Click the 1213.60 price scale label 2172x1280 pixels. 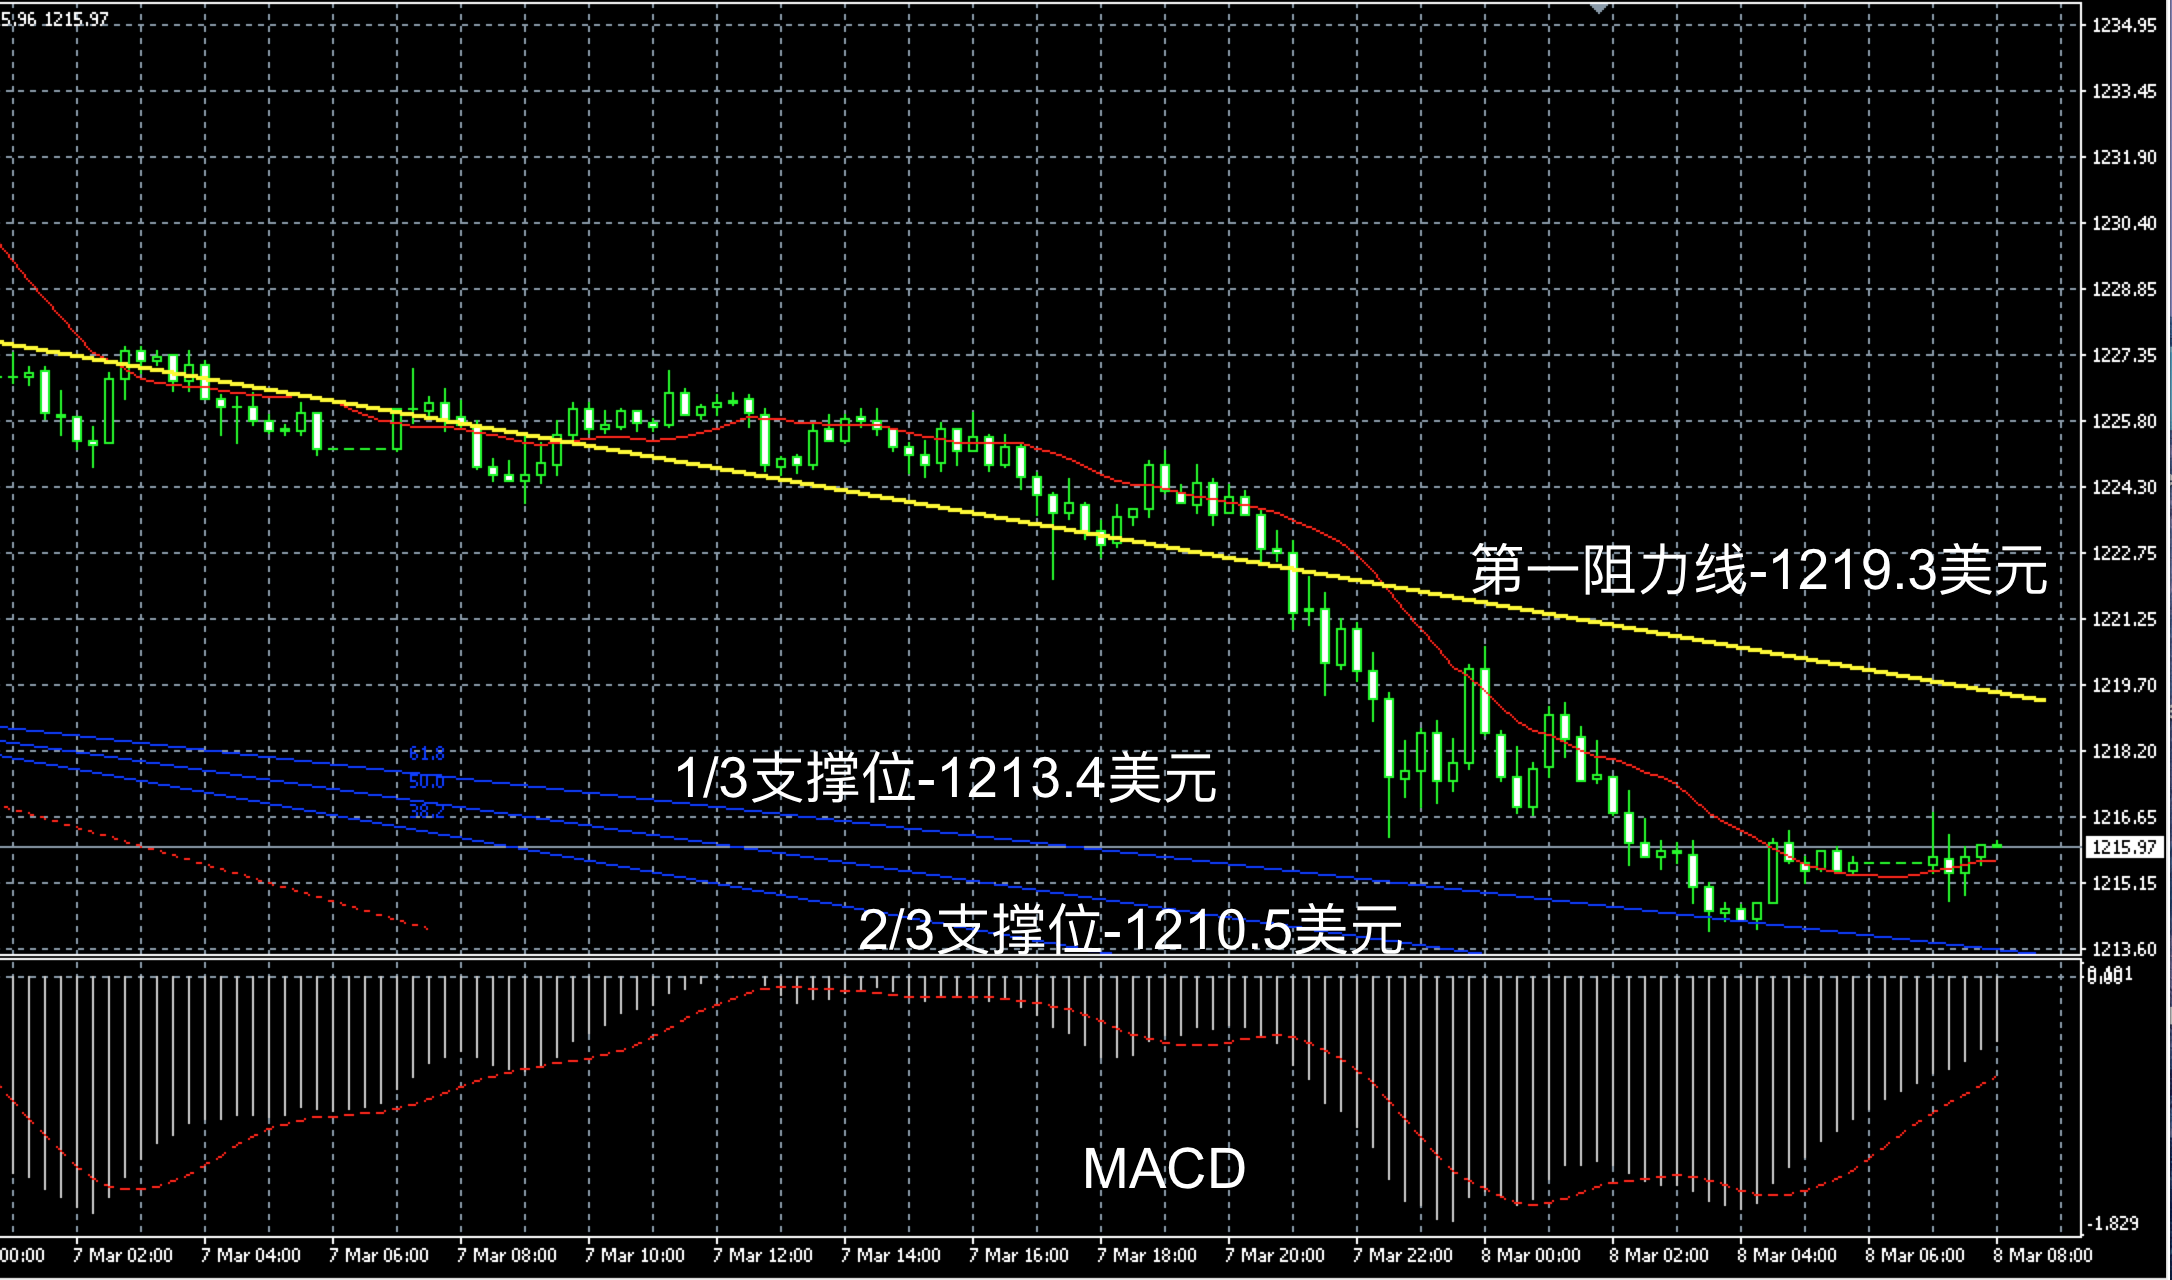(x=2124, y=948)
